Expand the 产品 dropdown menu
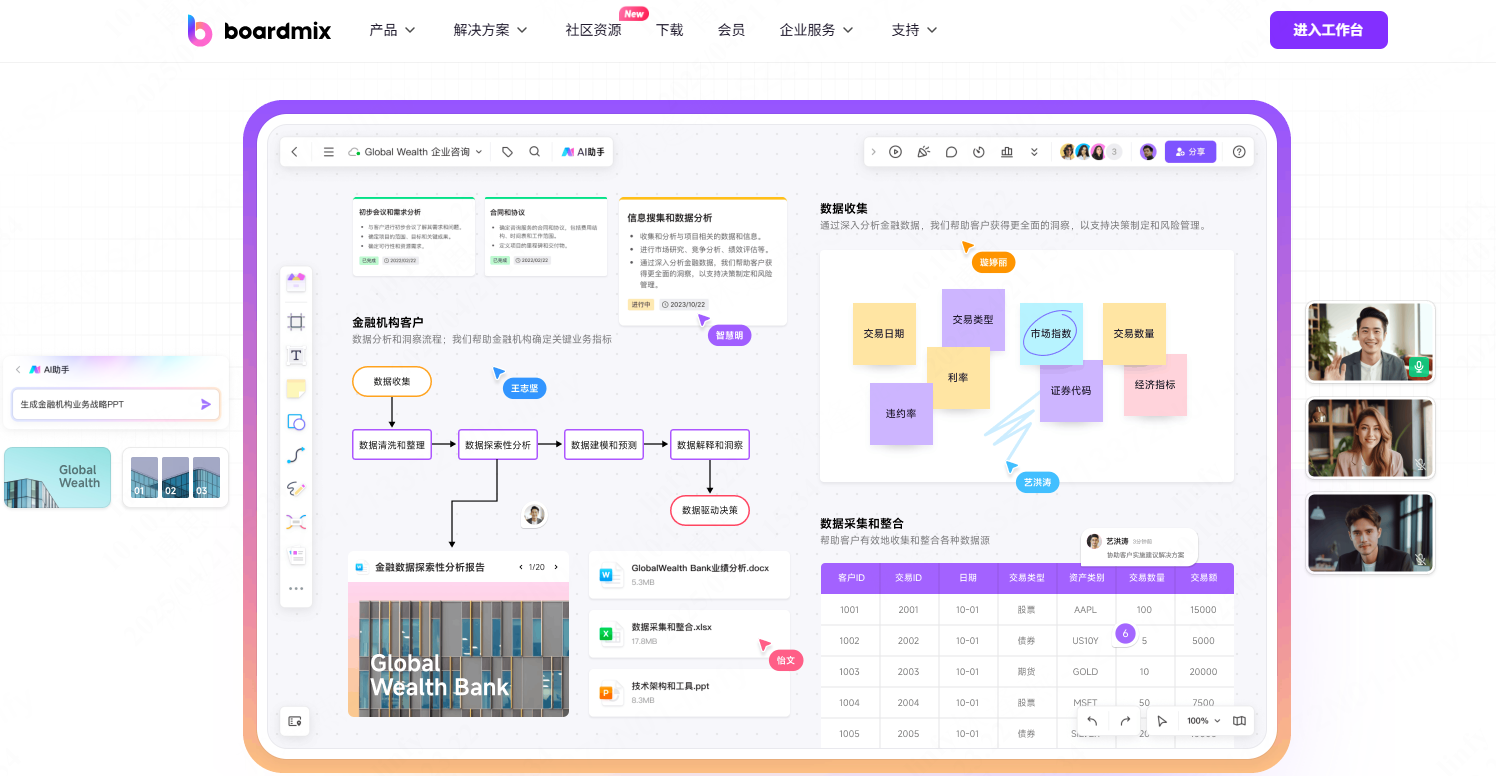This screenshot has height=776, width=1496. [392, 30]
